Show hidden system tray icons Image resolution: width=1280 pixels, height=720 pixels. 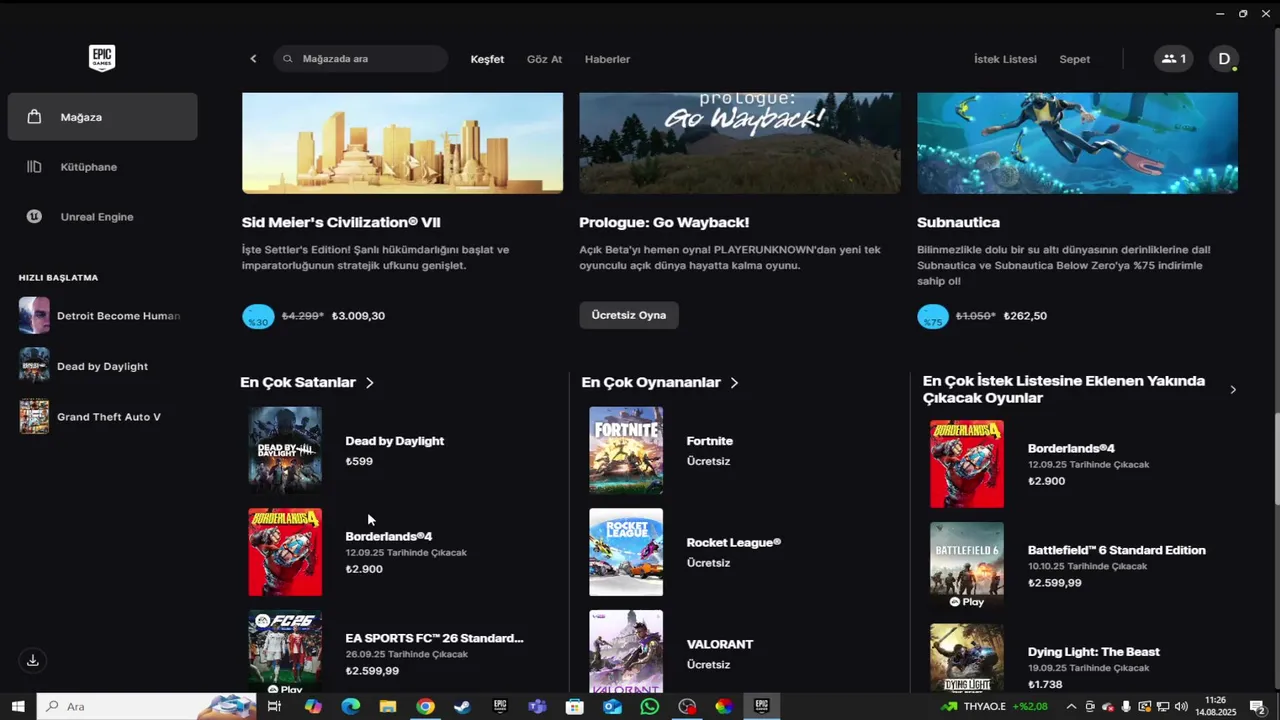[1071, 706]
